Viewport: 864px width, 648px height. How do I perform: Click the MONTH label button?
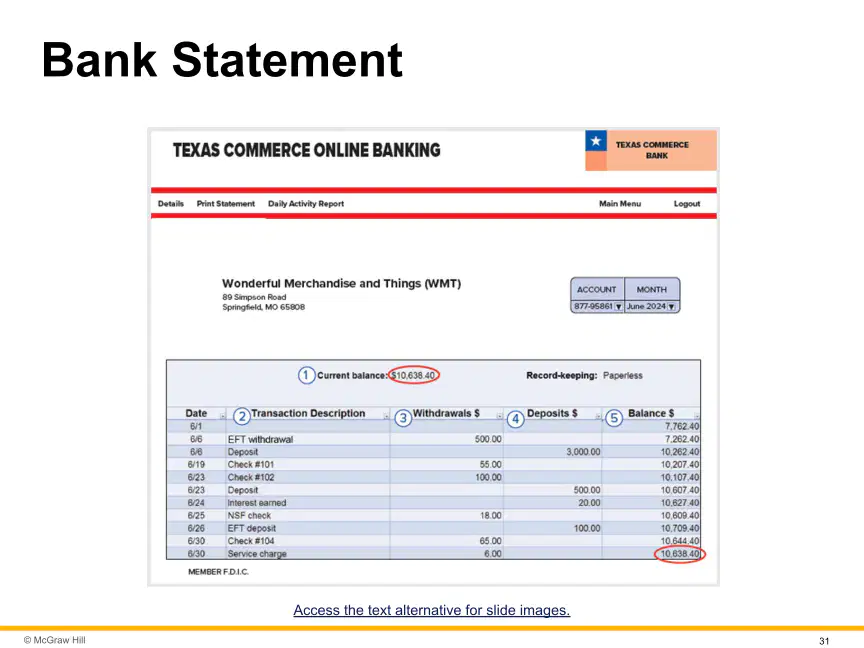point(652,289)
